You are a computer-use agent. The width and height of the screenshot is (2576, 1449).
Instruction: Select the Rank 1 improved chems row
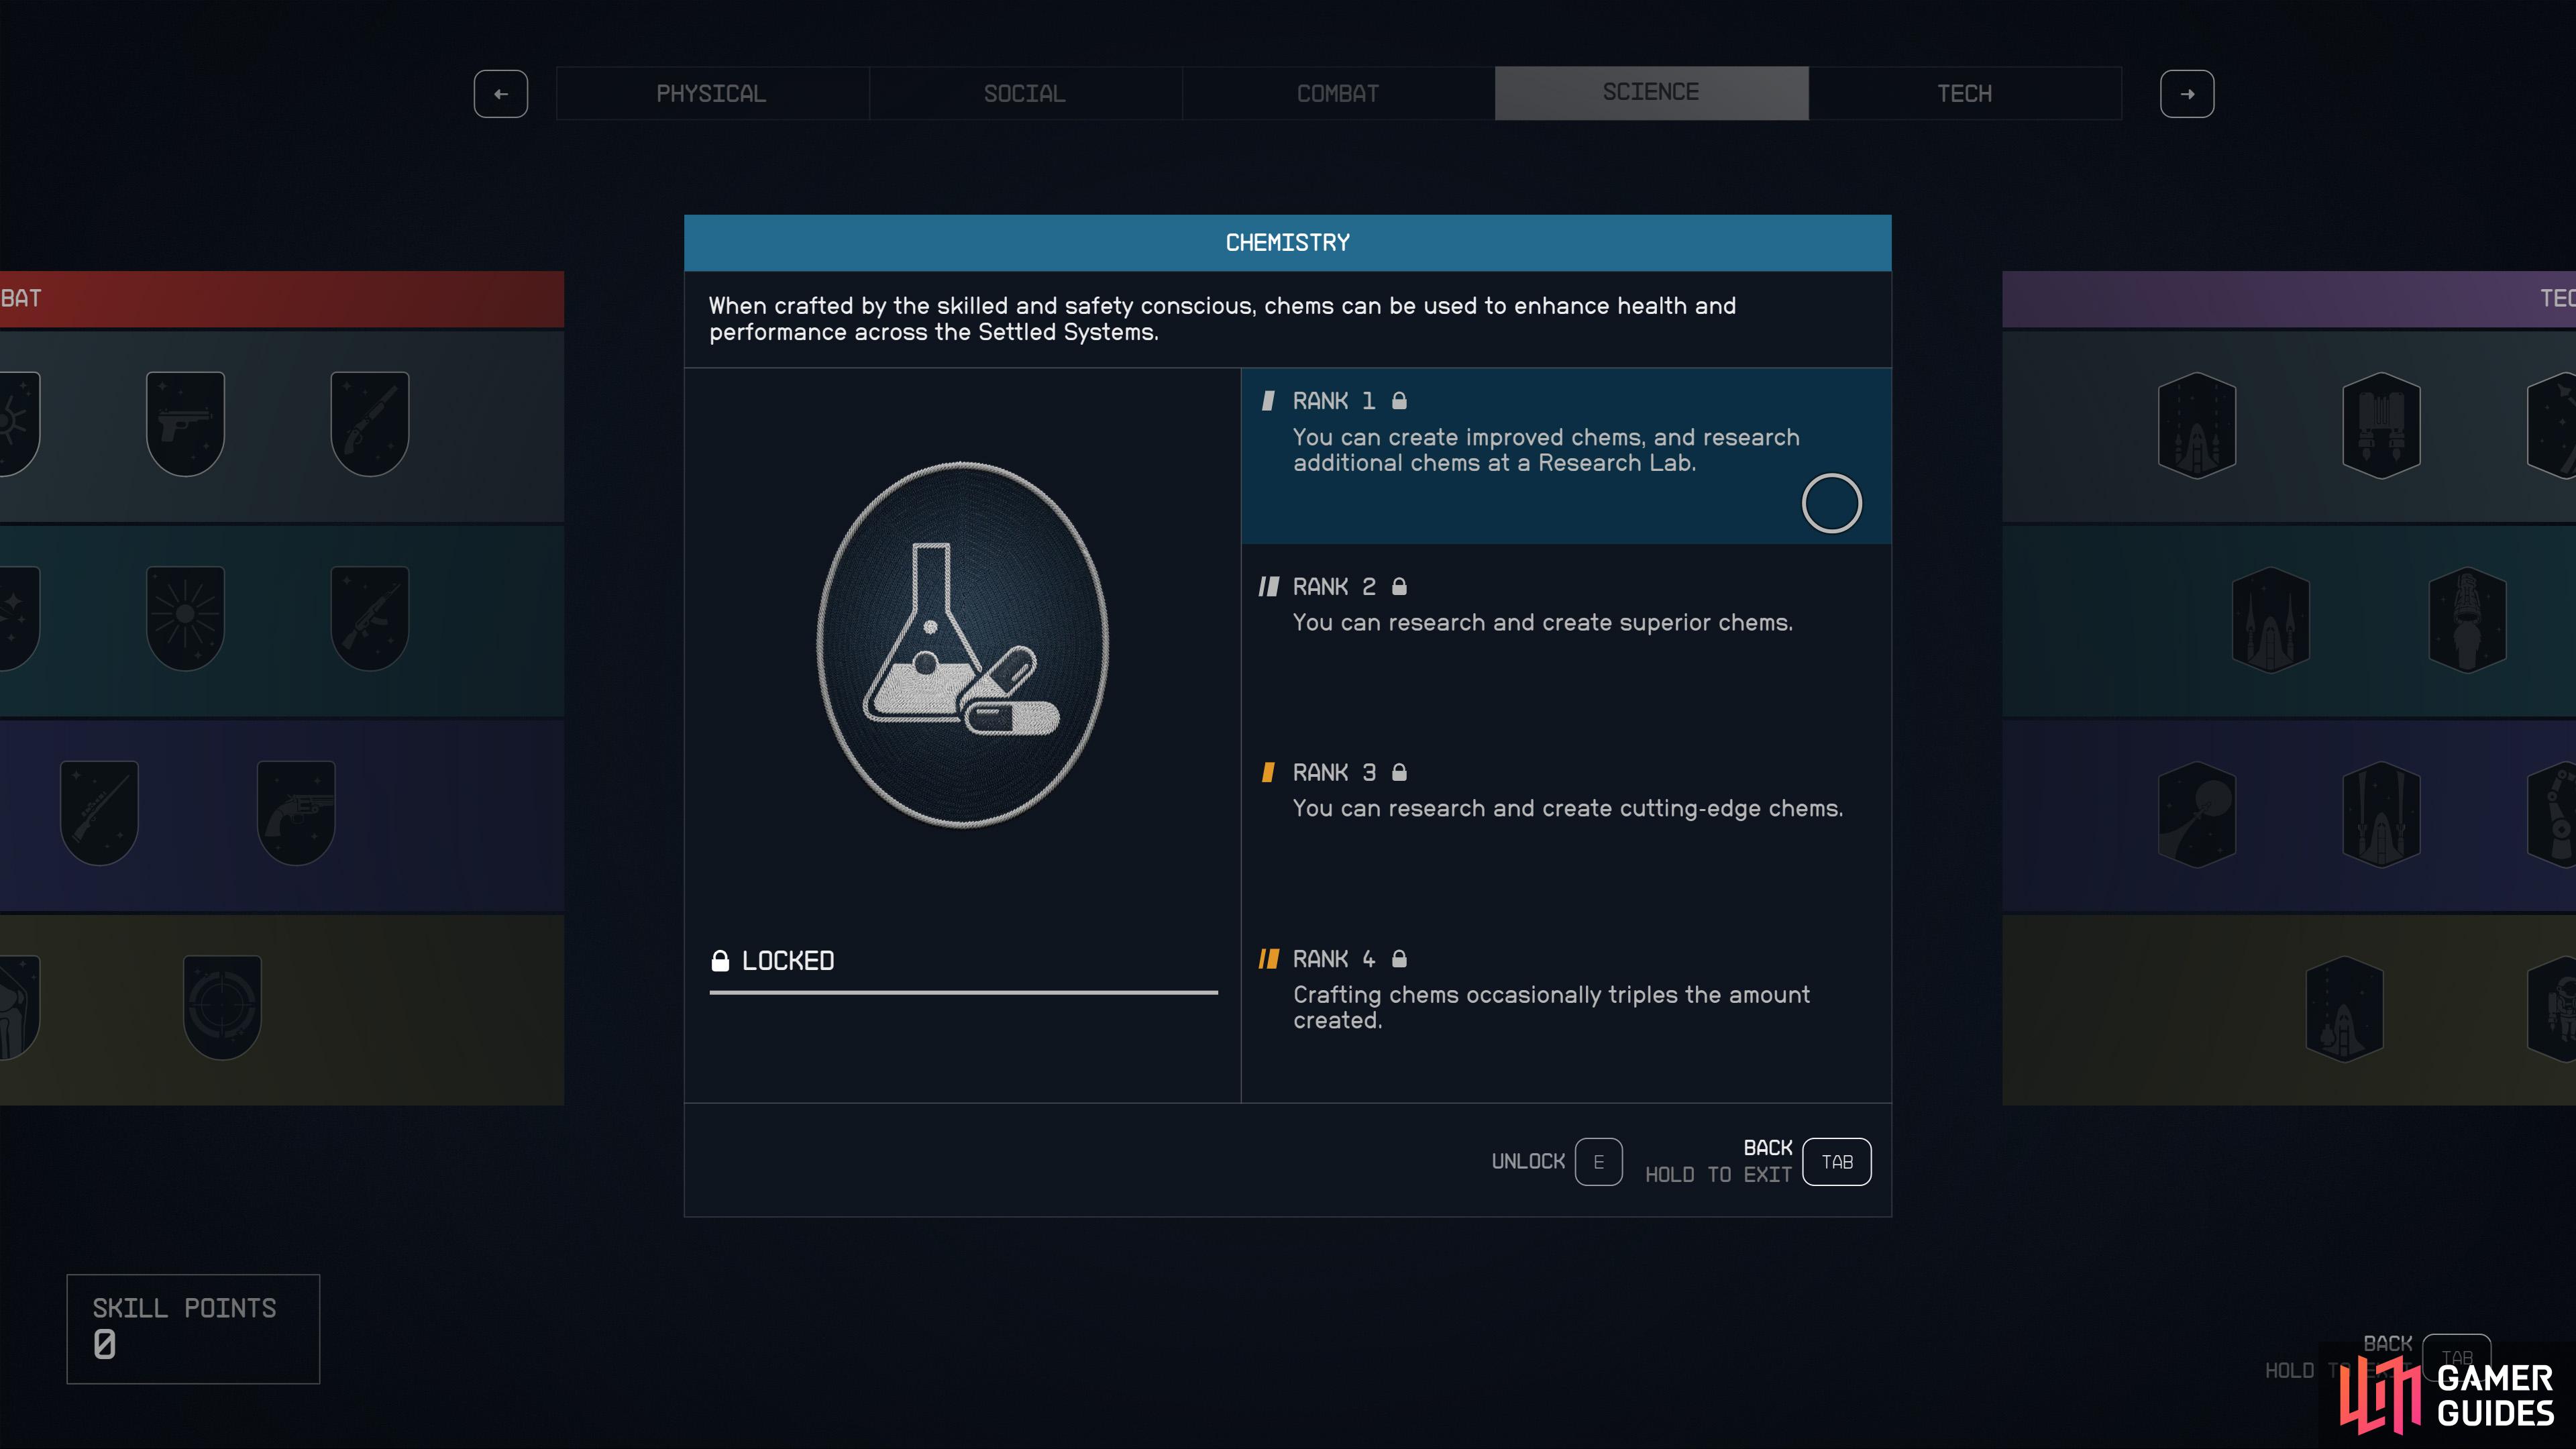(x=1566, y=456)
